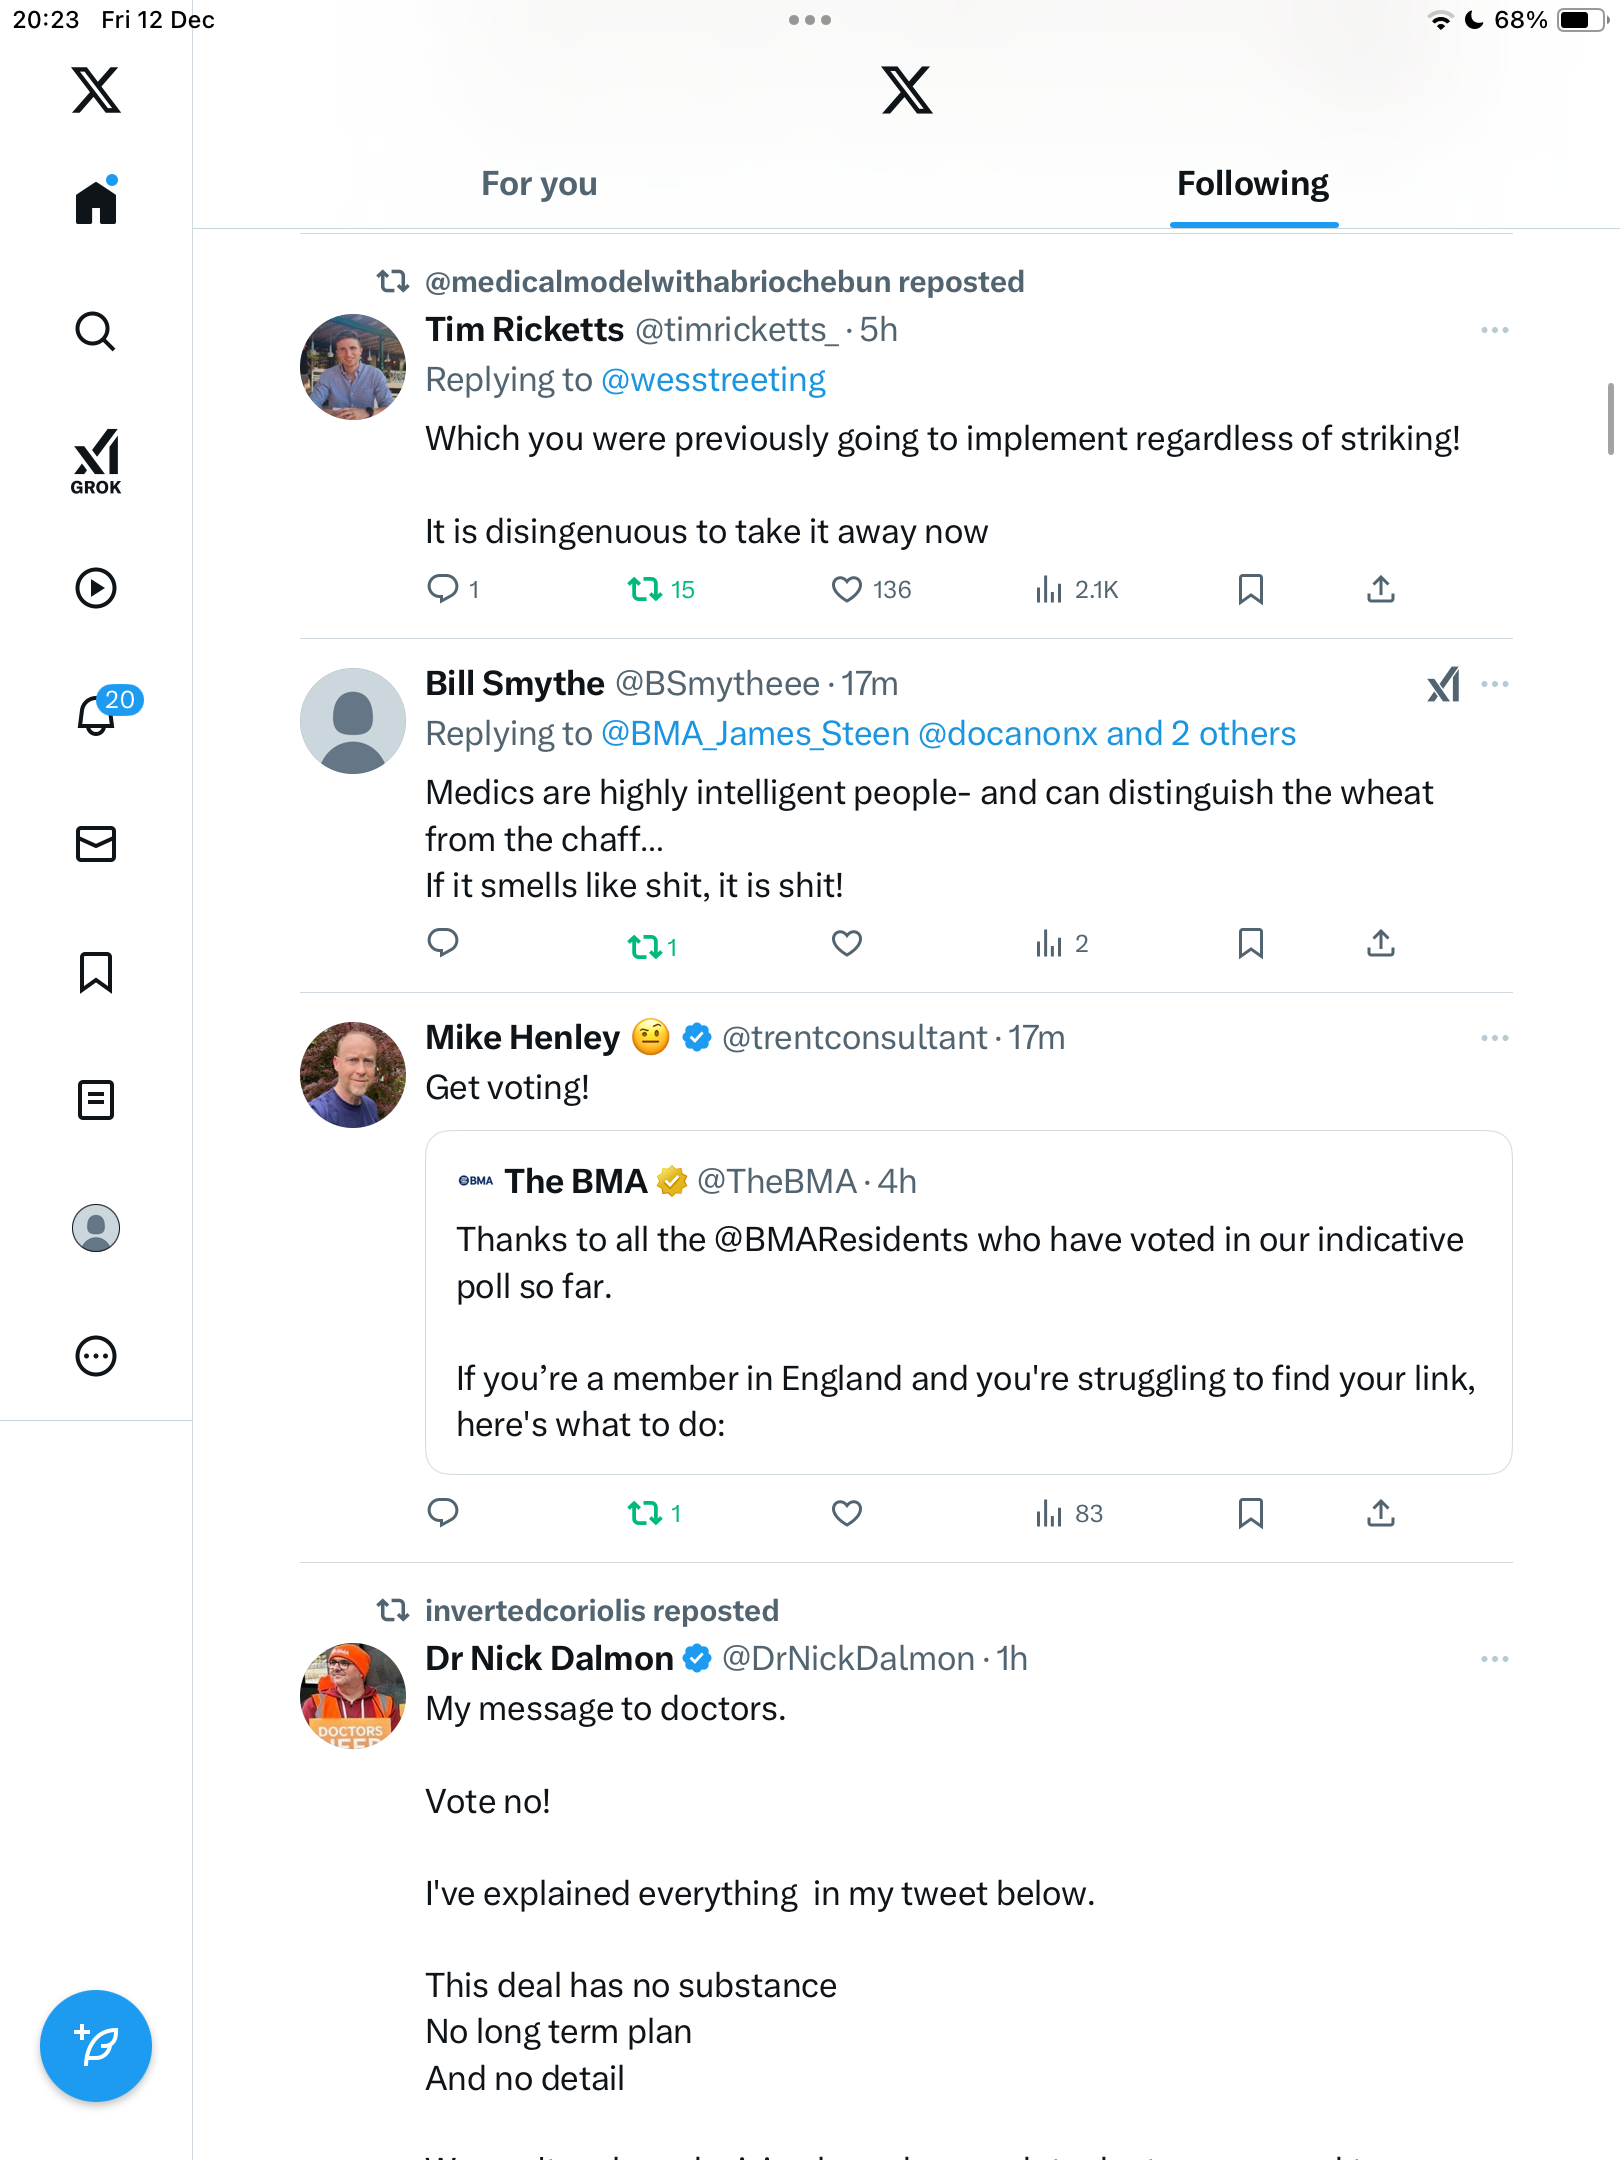
Task: Open Mike Henley's profile picture
Action: pos(352,1075)
